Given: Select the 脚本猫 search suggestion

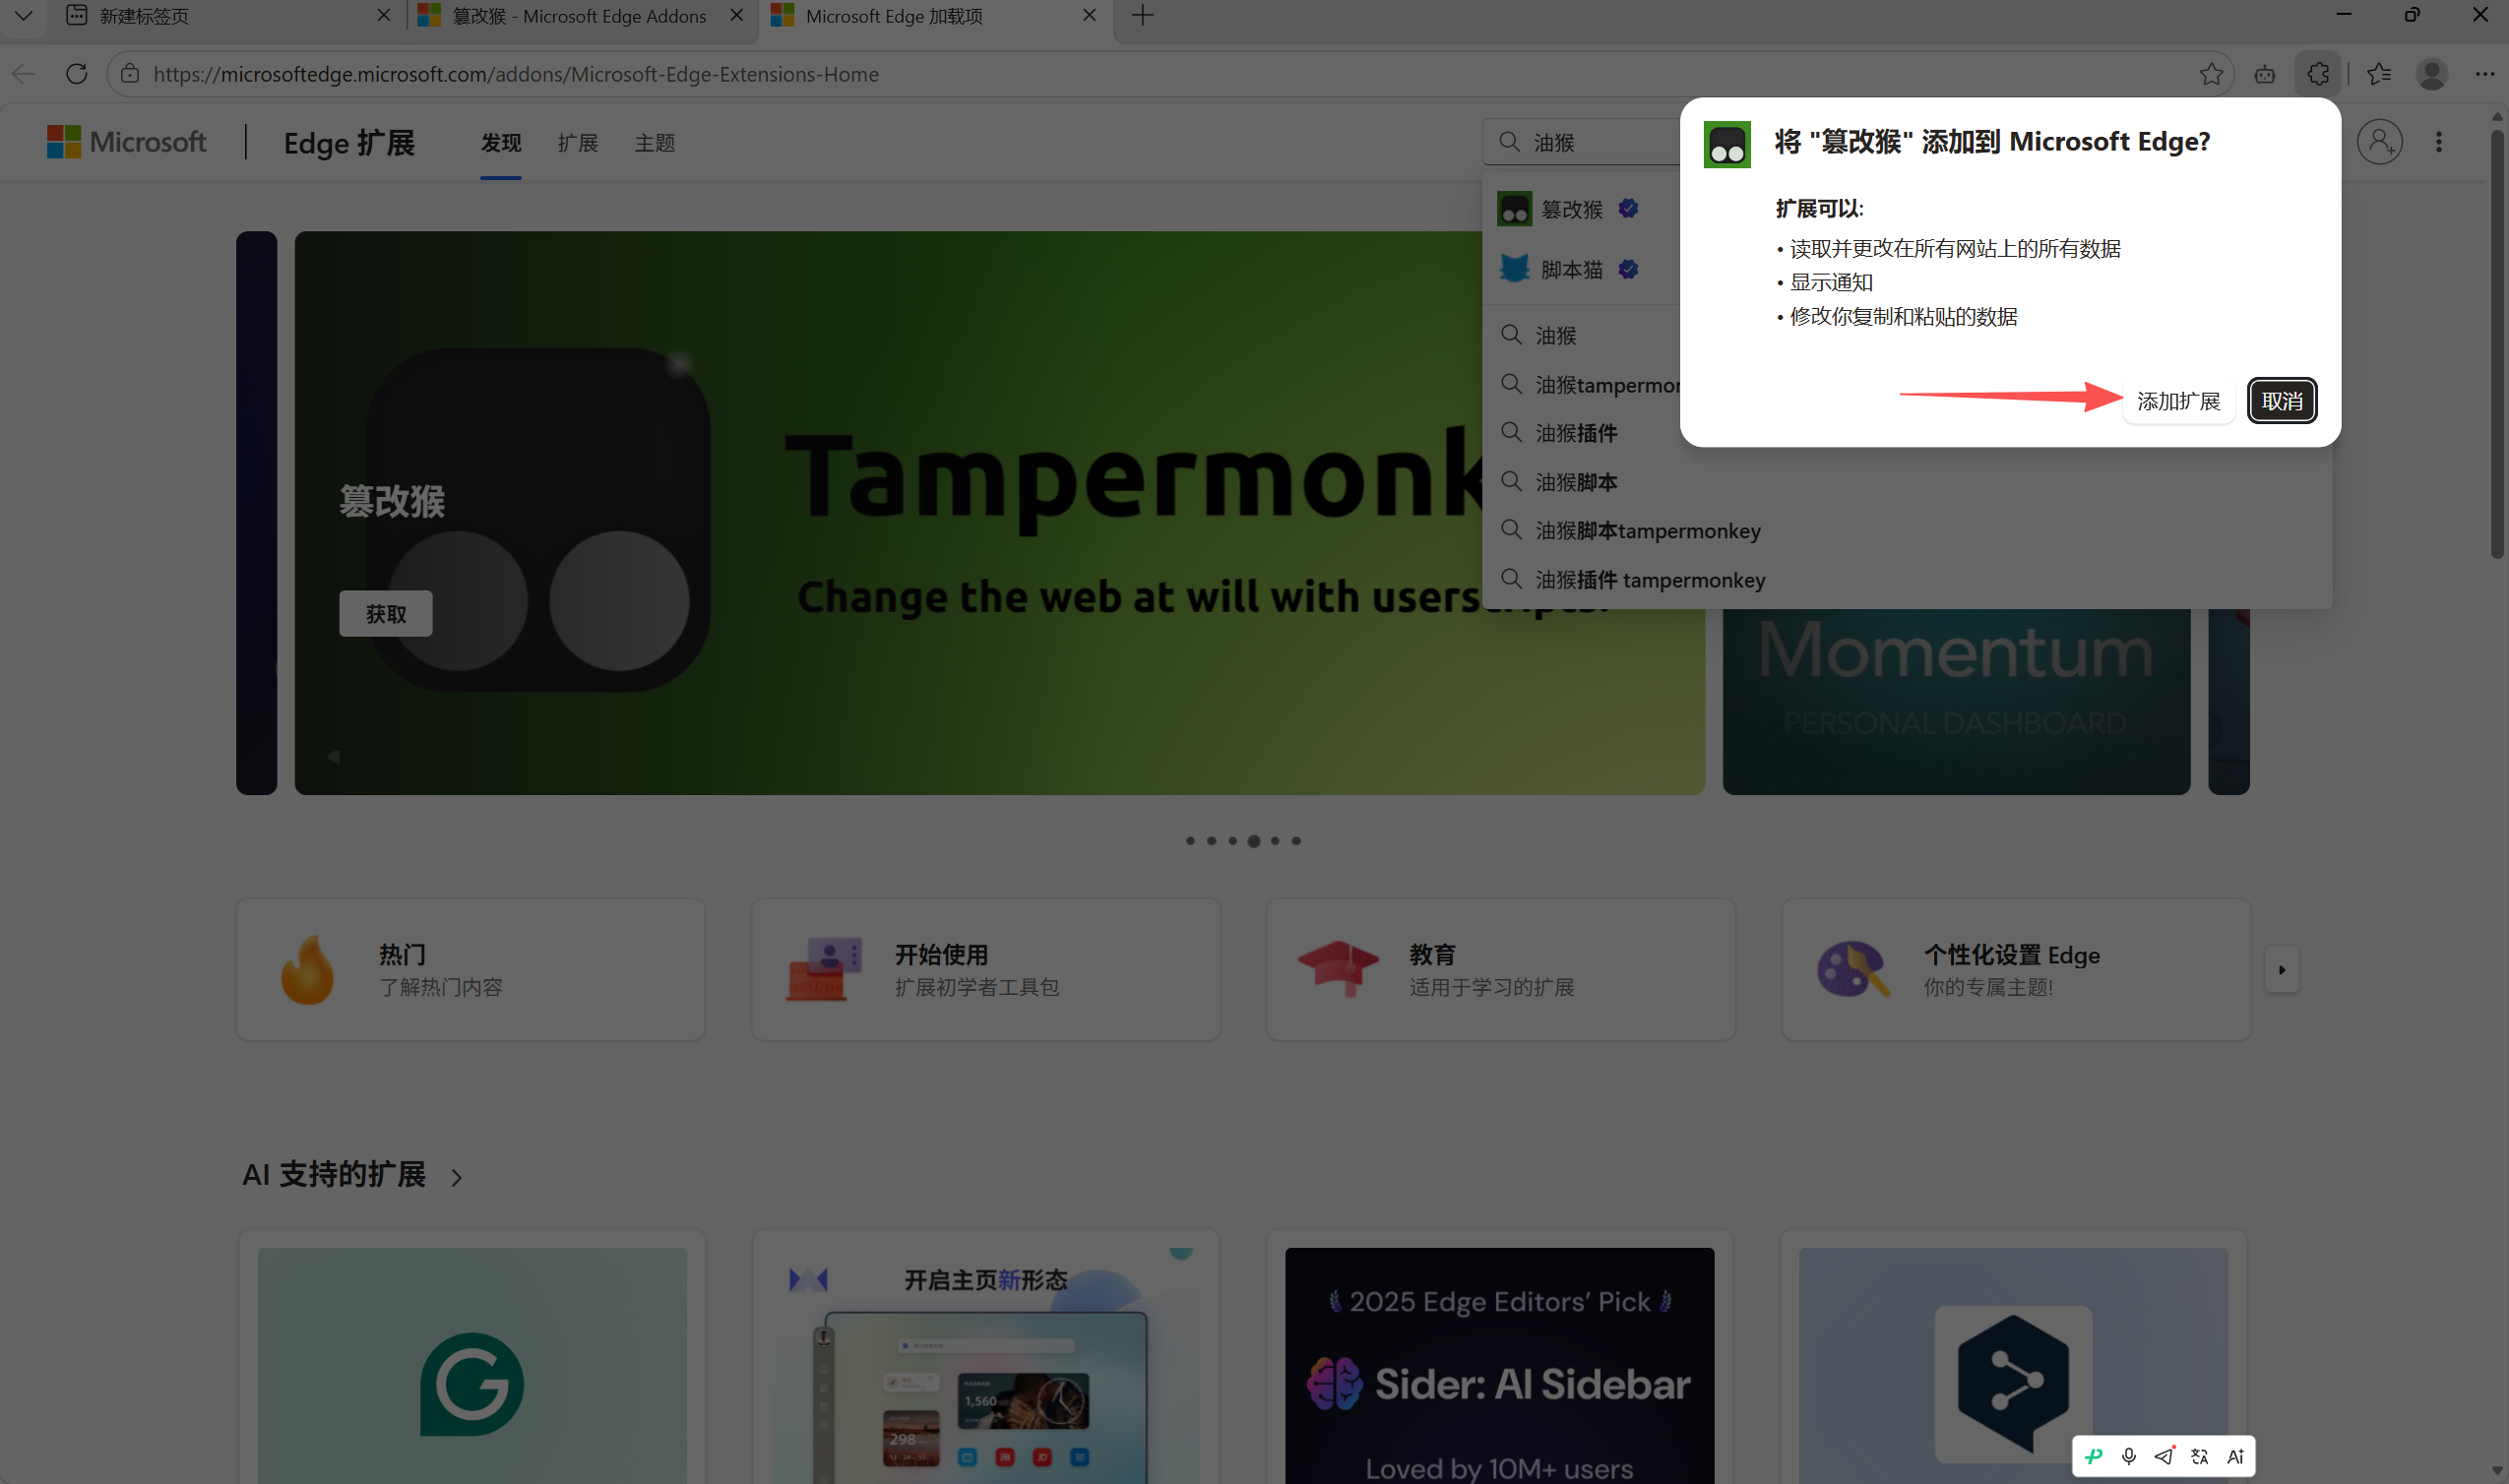Looking at the screenshot, I should click(x=1582, y=270).
